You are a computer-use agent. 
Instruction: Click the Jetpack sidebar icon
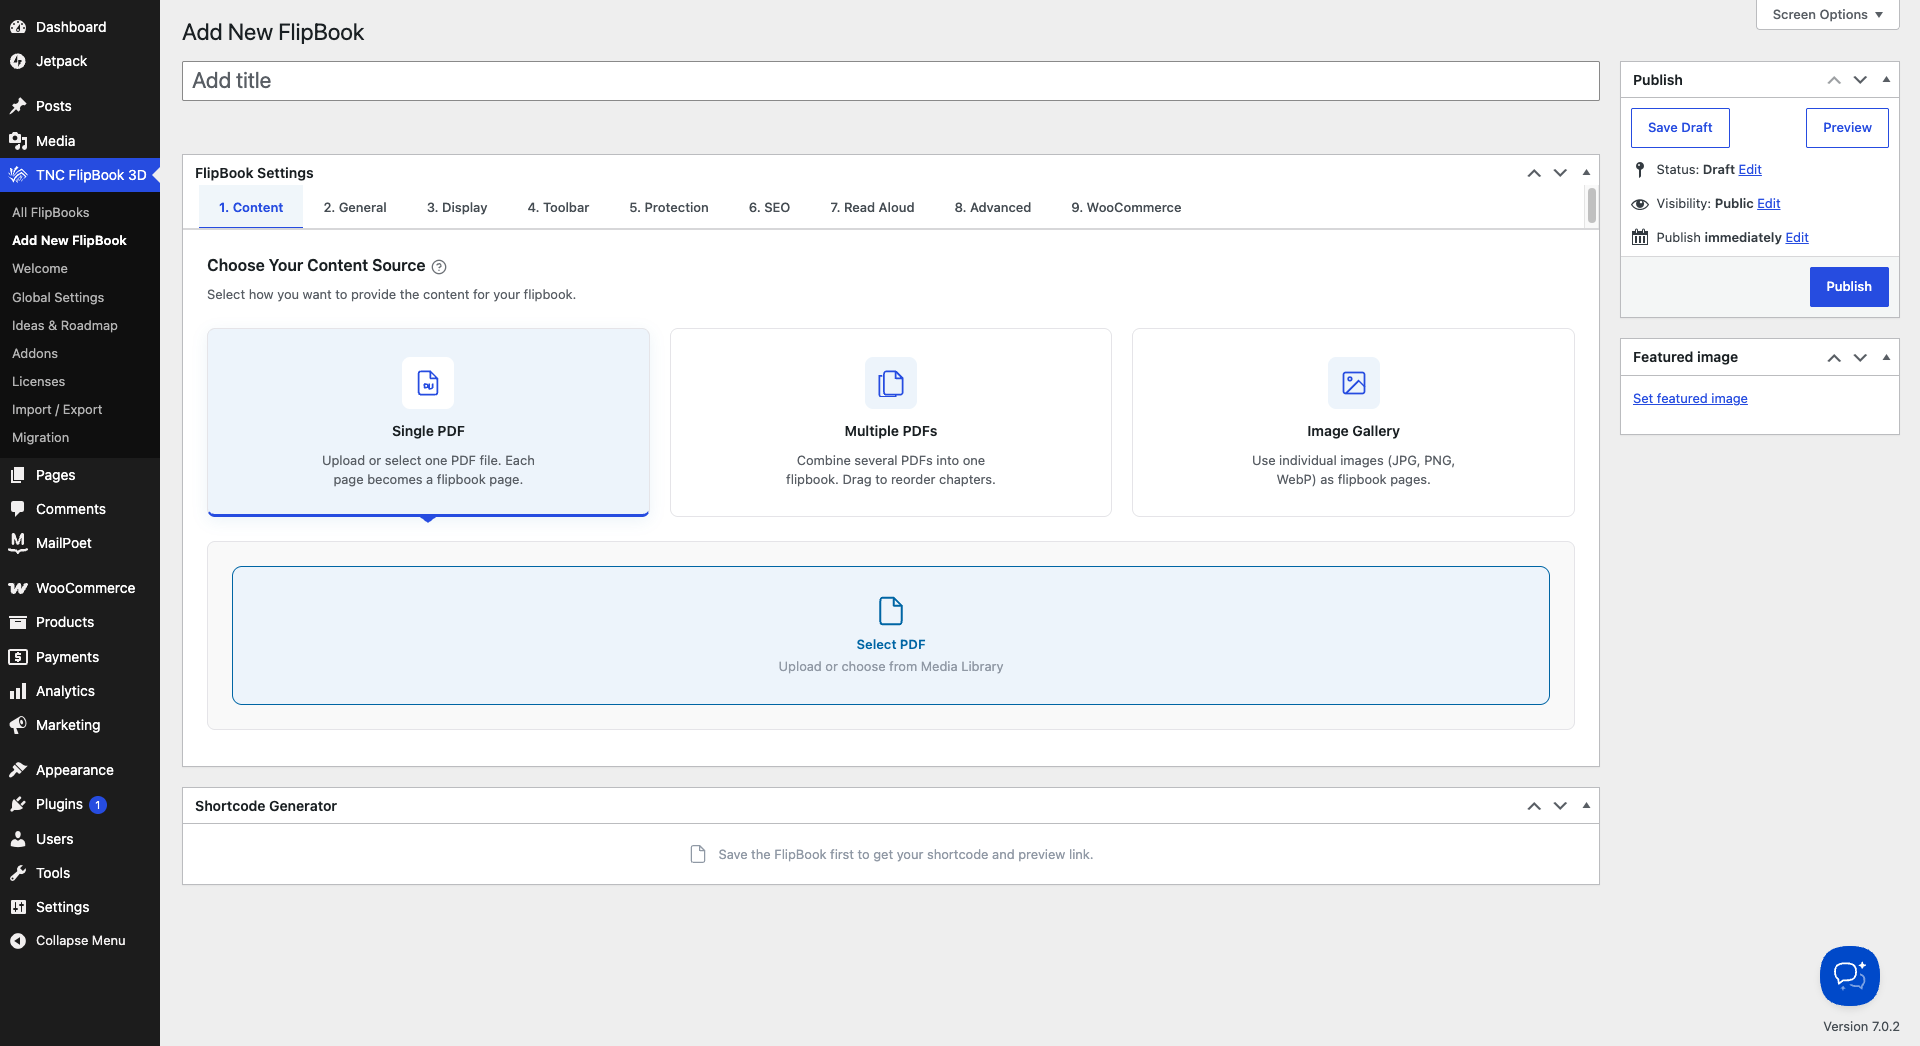pyautogui.click(x=18, y=61)
